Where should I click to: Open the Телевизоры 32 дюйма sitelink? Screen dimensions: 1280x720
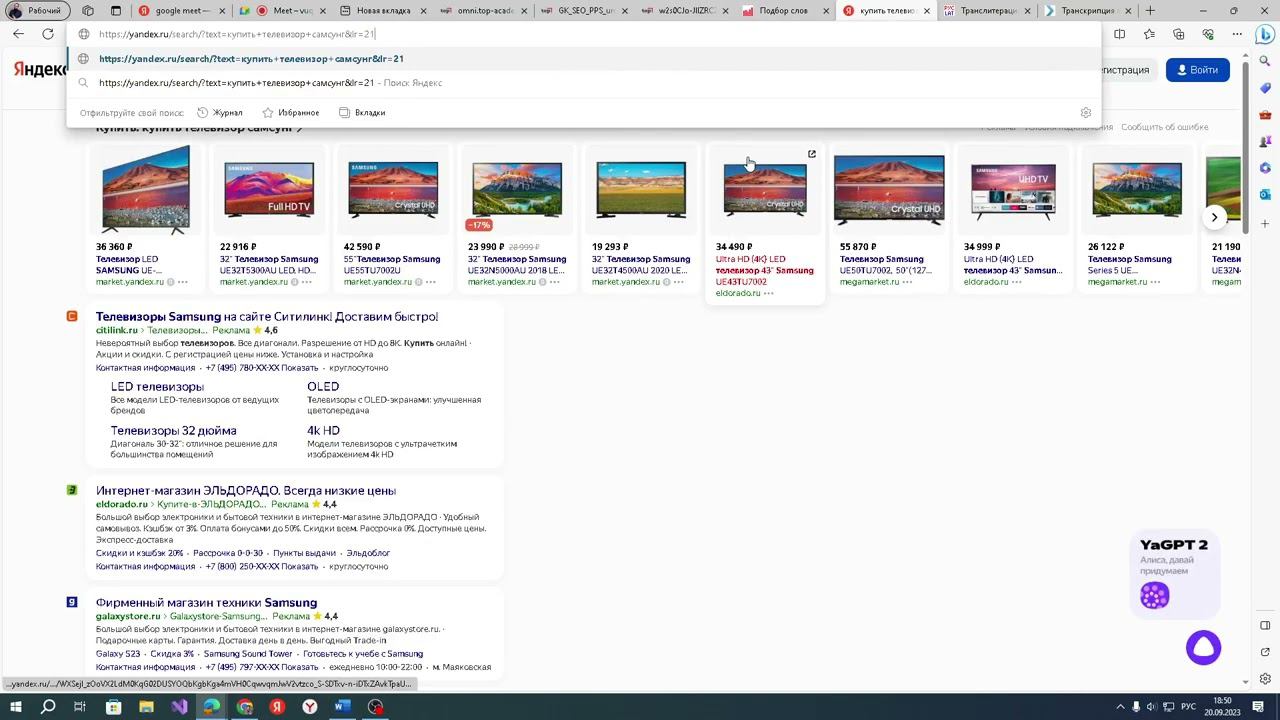pyautogui.click(x=174, y=431)
